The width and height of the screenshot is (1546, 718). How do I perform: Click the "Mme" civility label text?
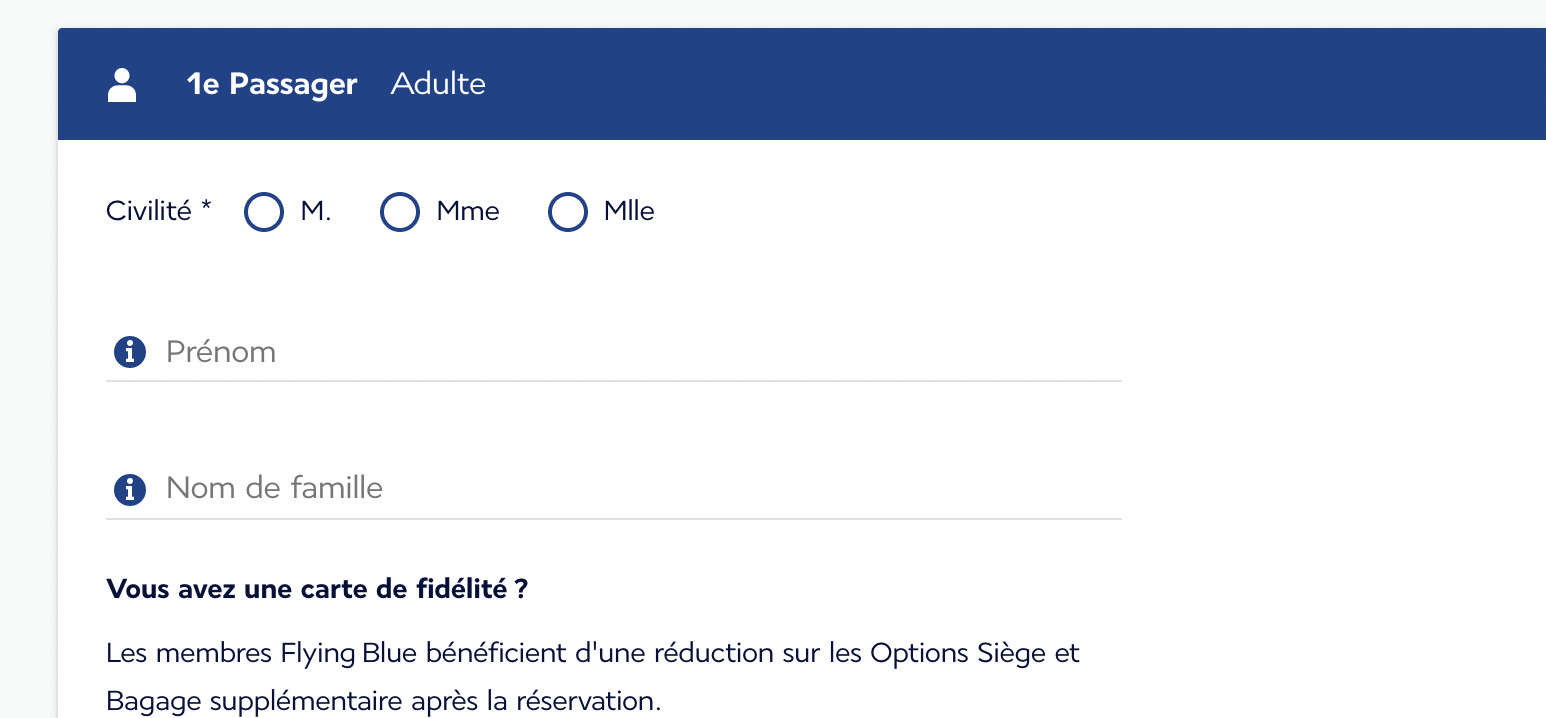[468, 212]
